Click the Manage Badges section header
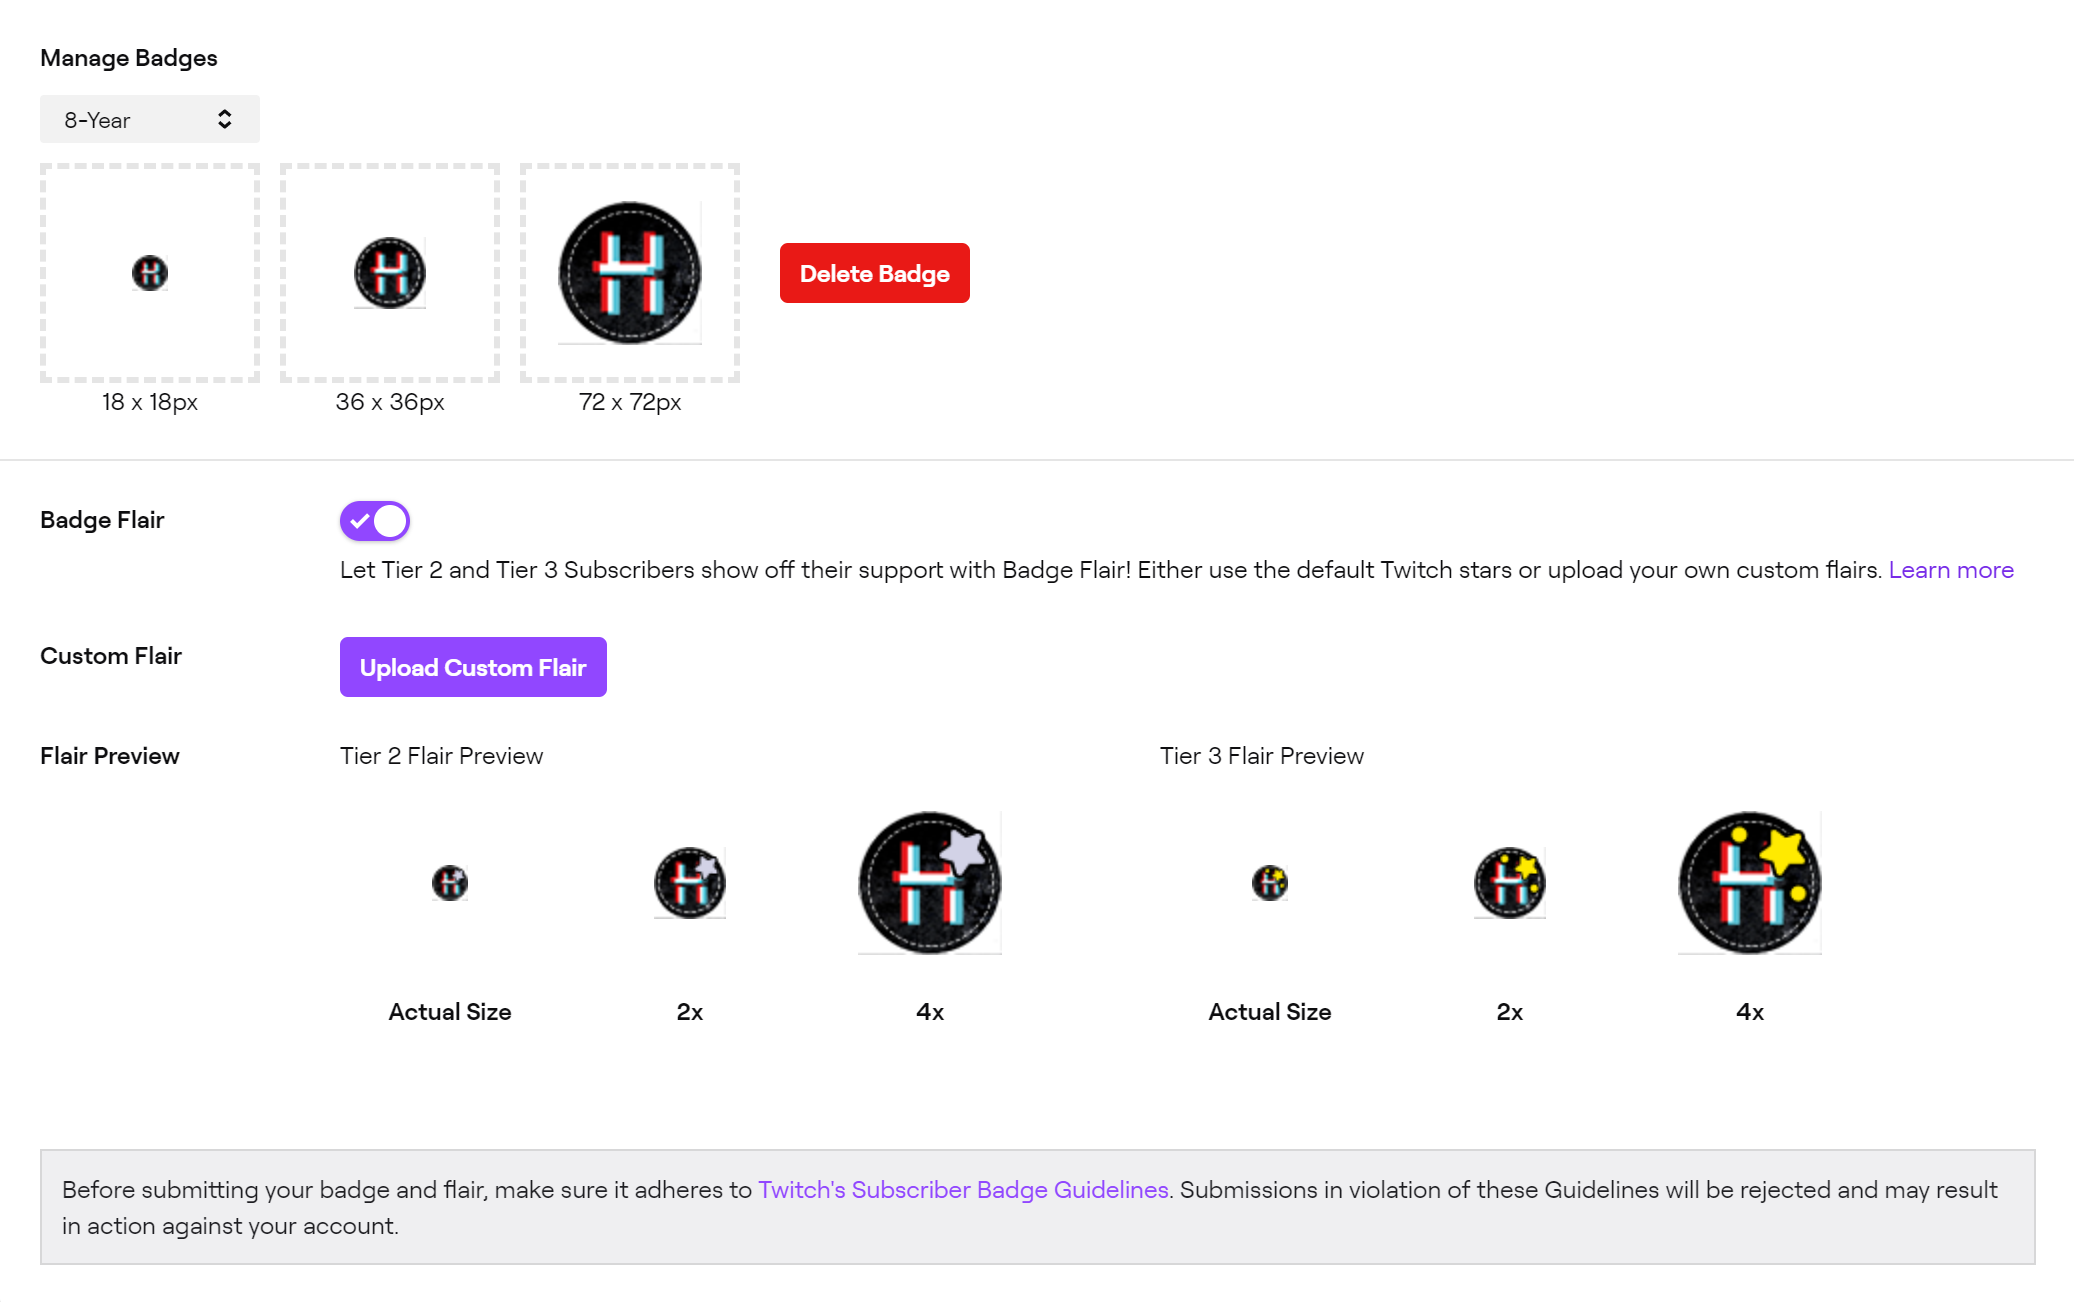The height and width of the screenshot is (1302, 2074). (127, 57)
